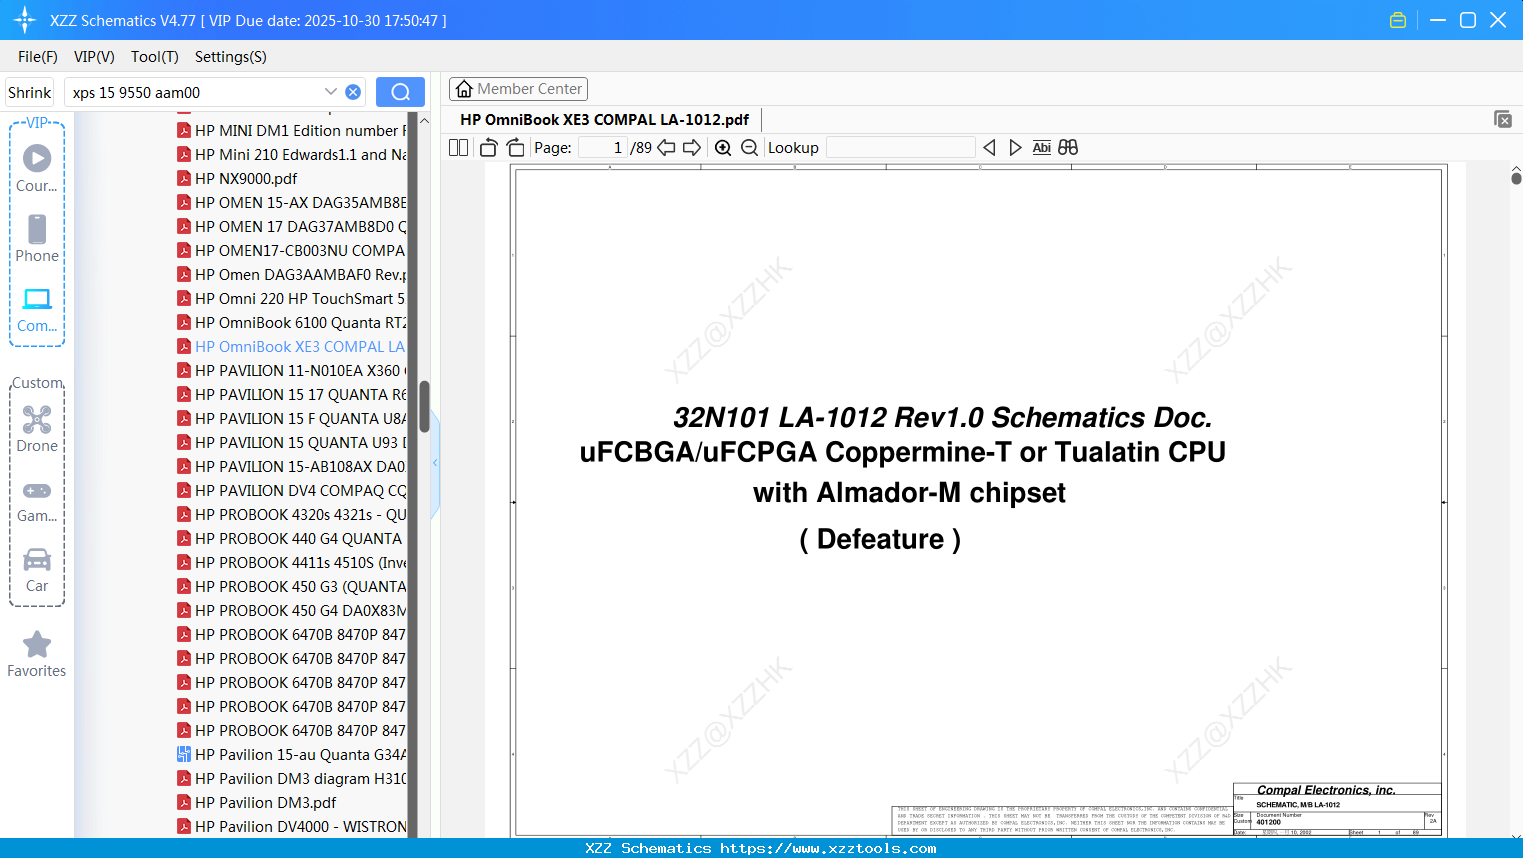Screen dimensions: 1523x858
Task: Open HP OMEN 17 DAG37AMB8D0 file
Action: (x=292, y=226)
